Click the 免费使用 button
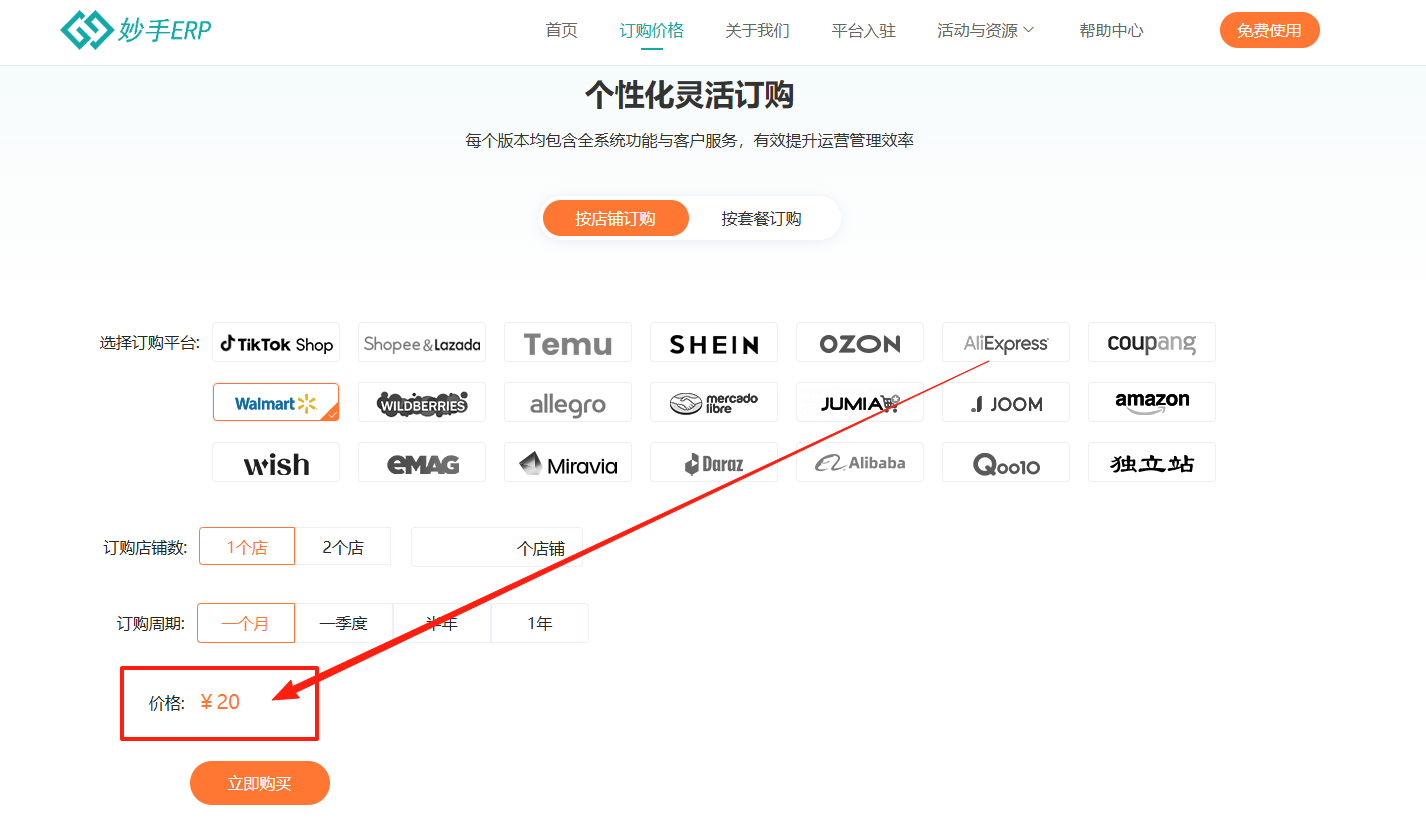The width and height of the screenshot is (1426, 825). point(1269,31)
